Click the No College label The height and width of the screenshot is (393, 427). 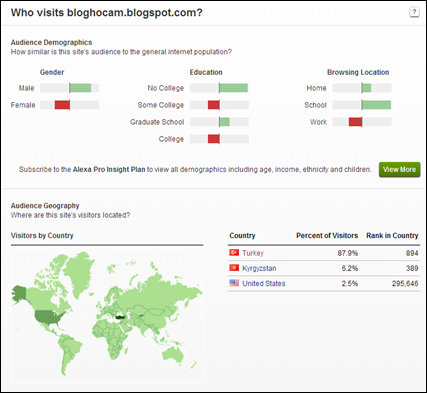tap(166, 88)
